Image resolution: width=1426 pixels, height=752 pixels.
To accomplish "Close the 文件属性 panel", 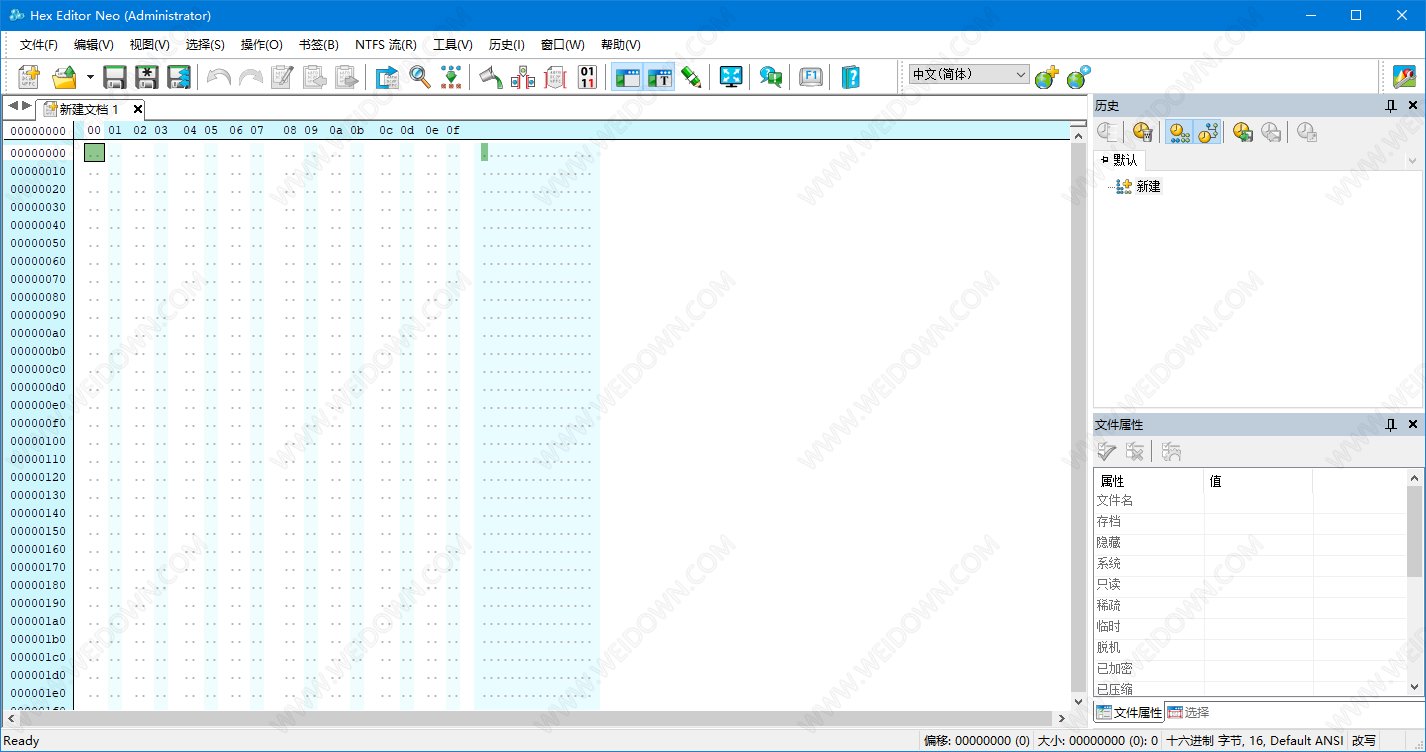I will point(1413,425).
